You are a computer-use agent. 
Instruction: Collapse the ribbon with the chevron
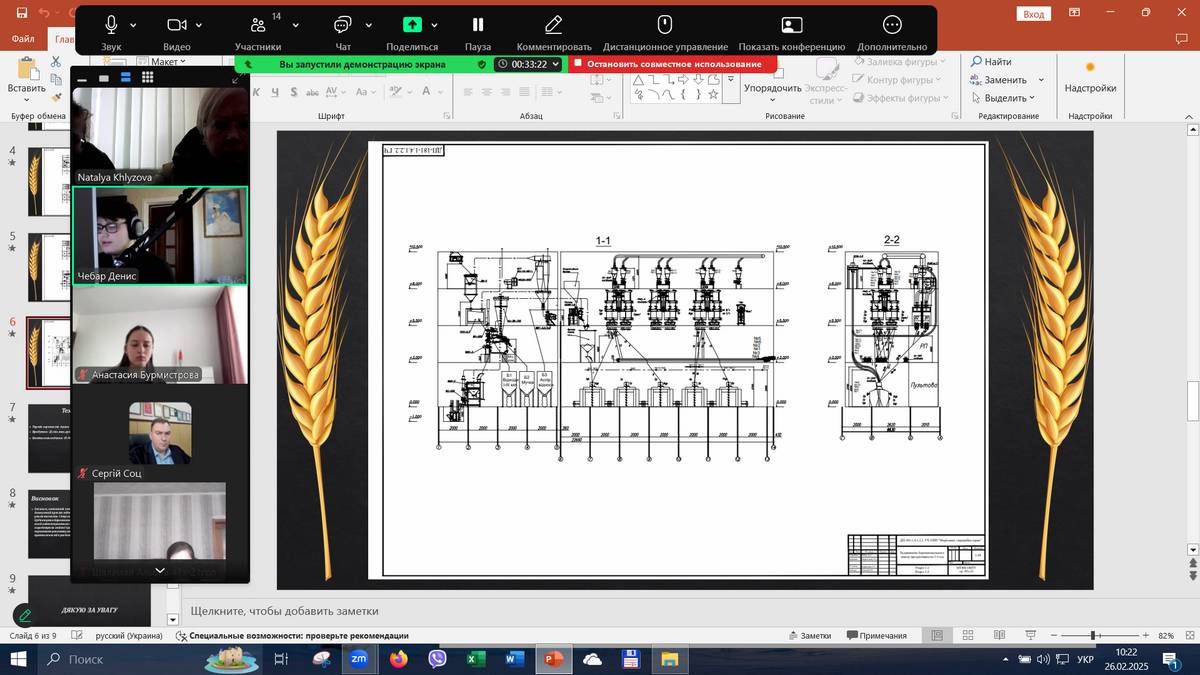click(x=1189, y=116)
